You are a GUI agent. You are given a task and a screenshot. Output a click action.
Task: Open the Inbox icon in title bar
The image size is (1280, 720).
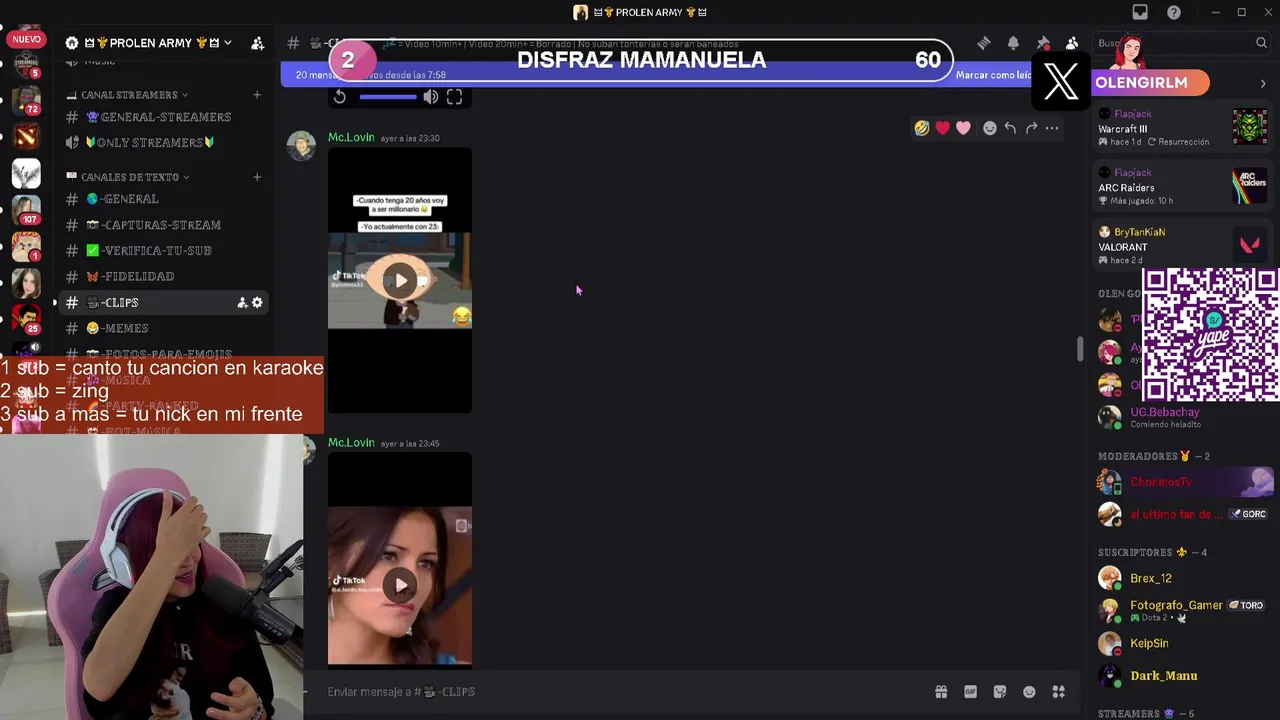[x=1140, y=12]
